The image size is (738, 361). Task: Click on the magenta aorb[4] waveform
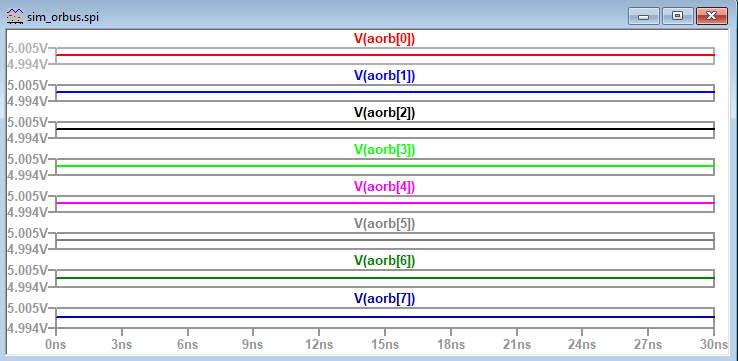(x=385, y=203)
